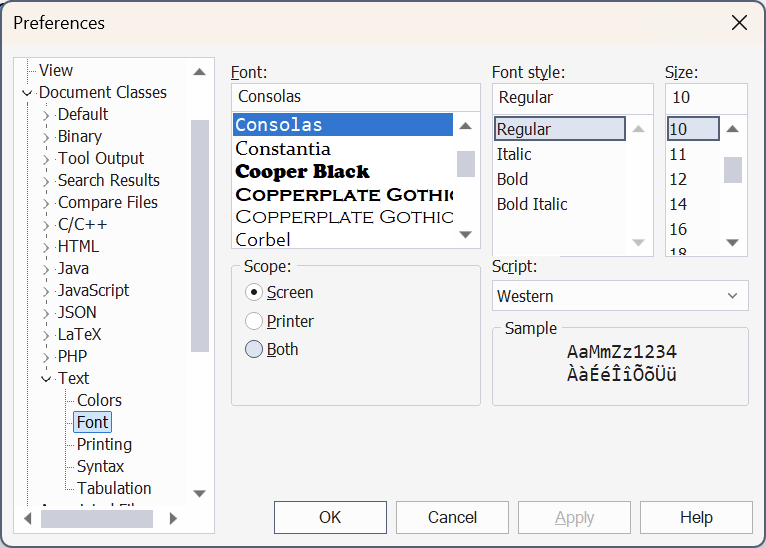Collapse the Document Classes node
The height and width of the screenshot is (548, 766).
click(27, 93)
